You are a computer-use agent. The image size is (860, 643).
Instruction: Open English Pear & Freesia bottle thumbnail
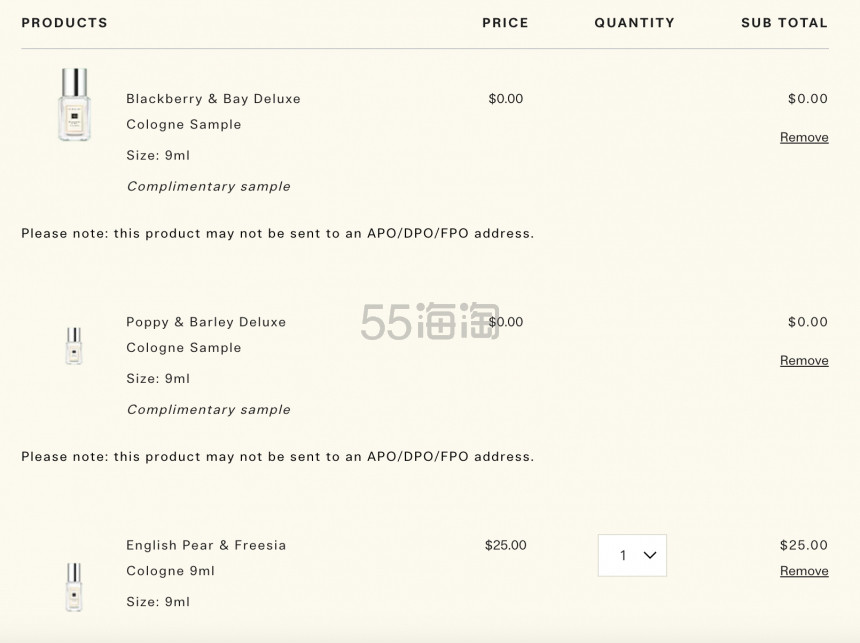74,586
